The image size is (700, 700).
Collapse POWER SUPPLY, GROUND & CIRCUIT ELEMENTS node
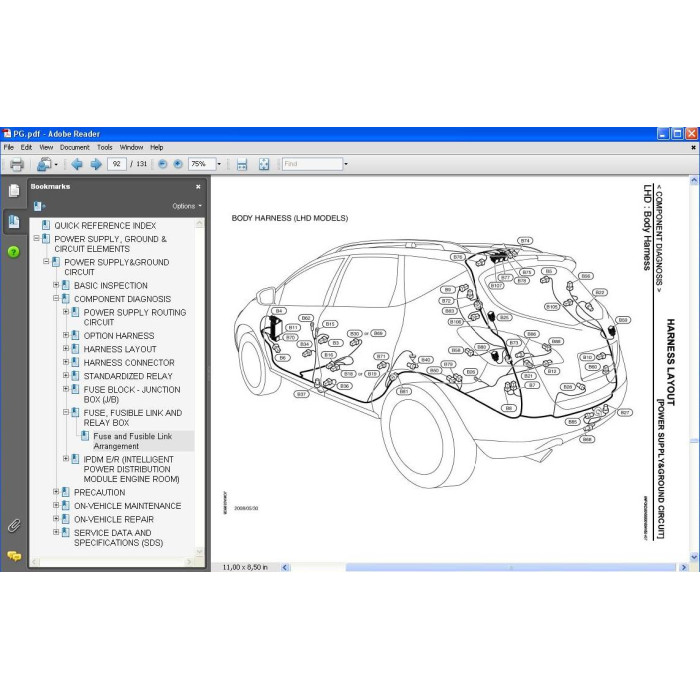coord(37,238)
